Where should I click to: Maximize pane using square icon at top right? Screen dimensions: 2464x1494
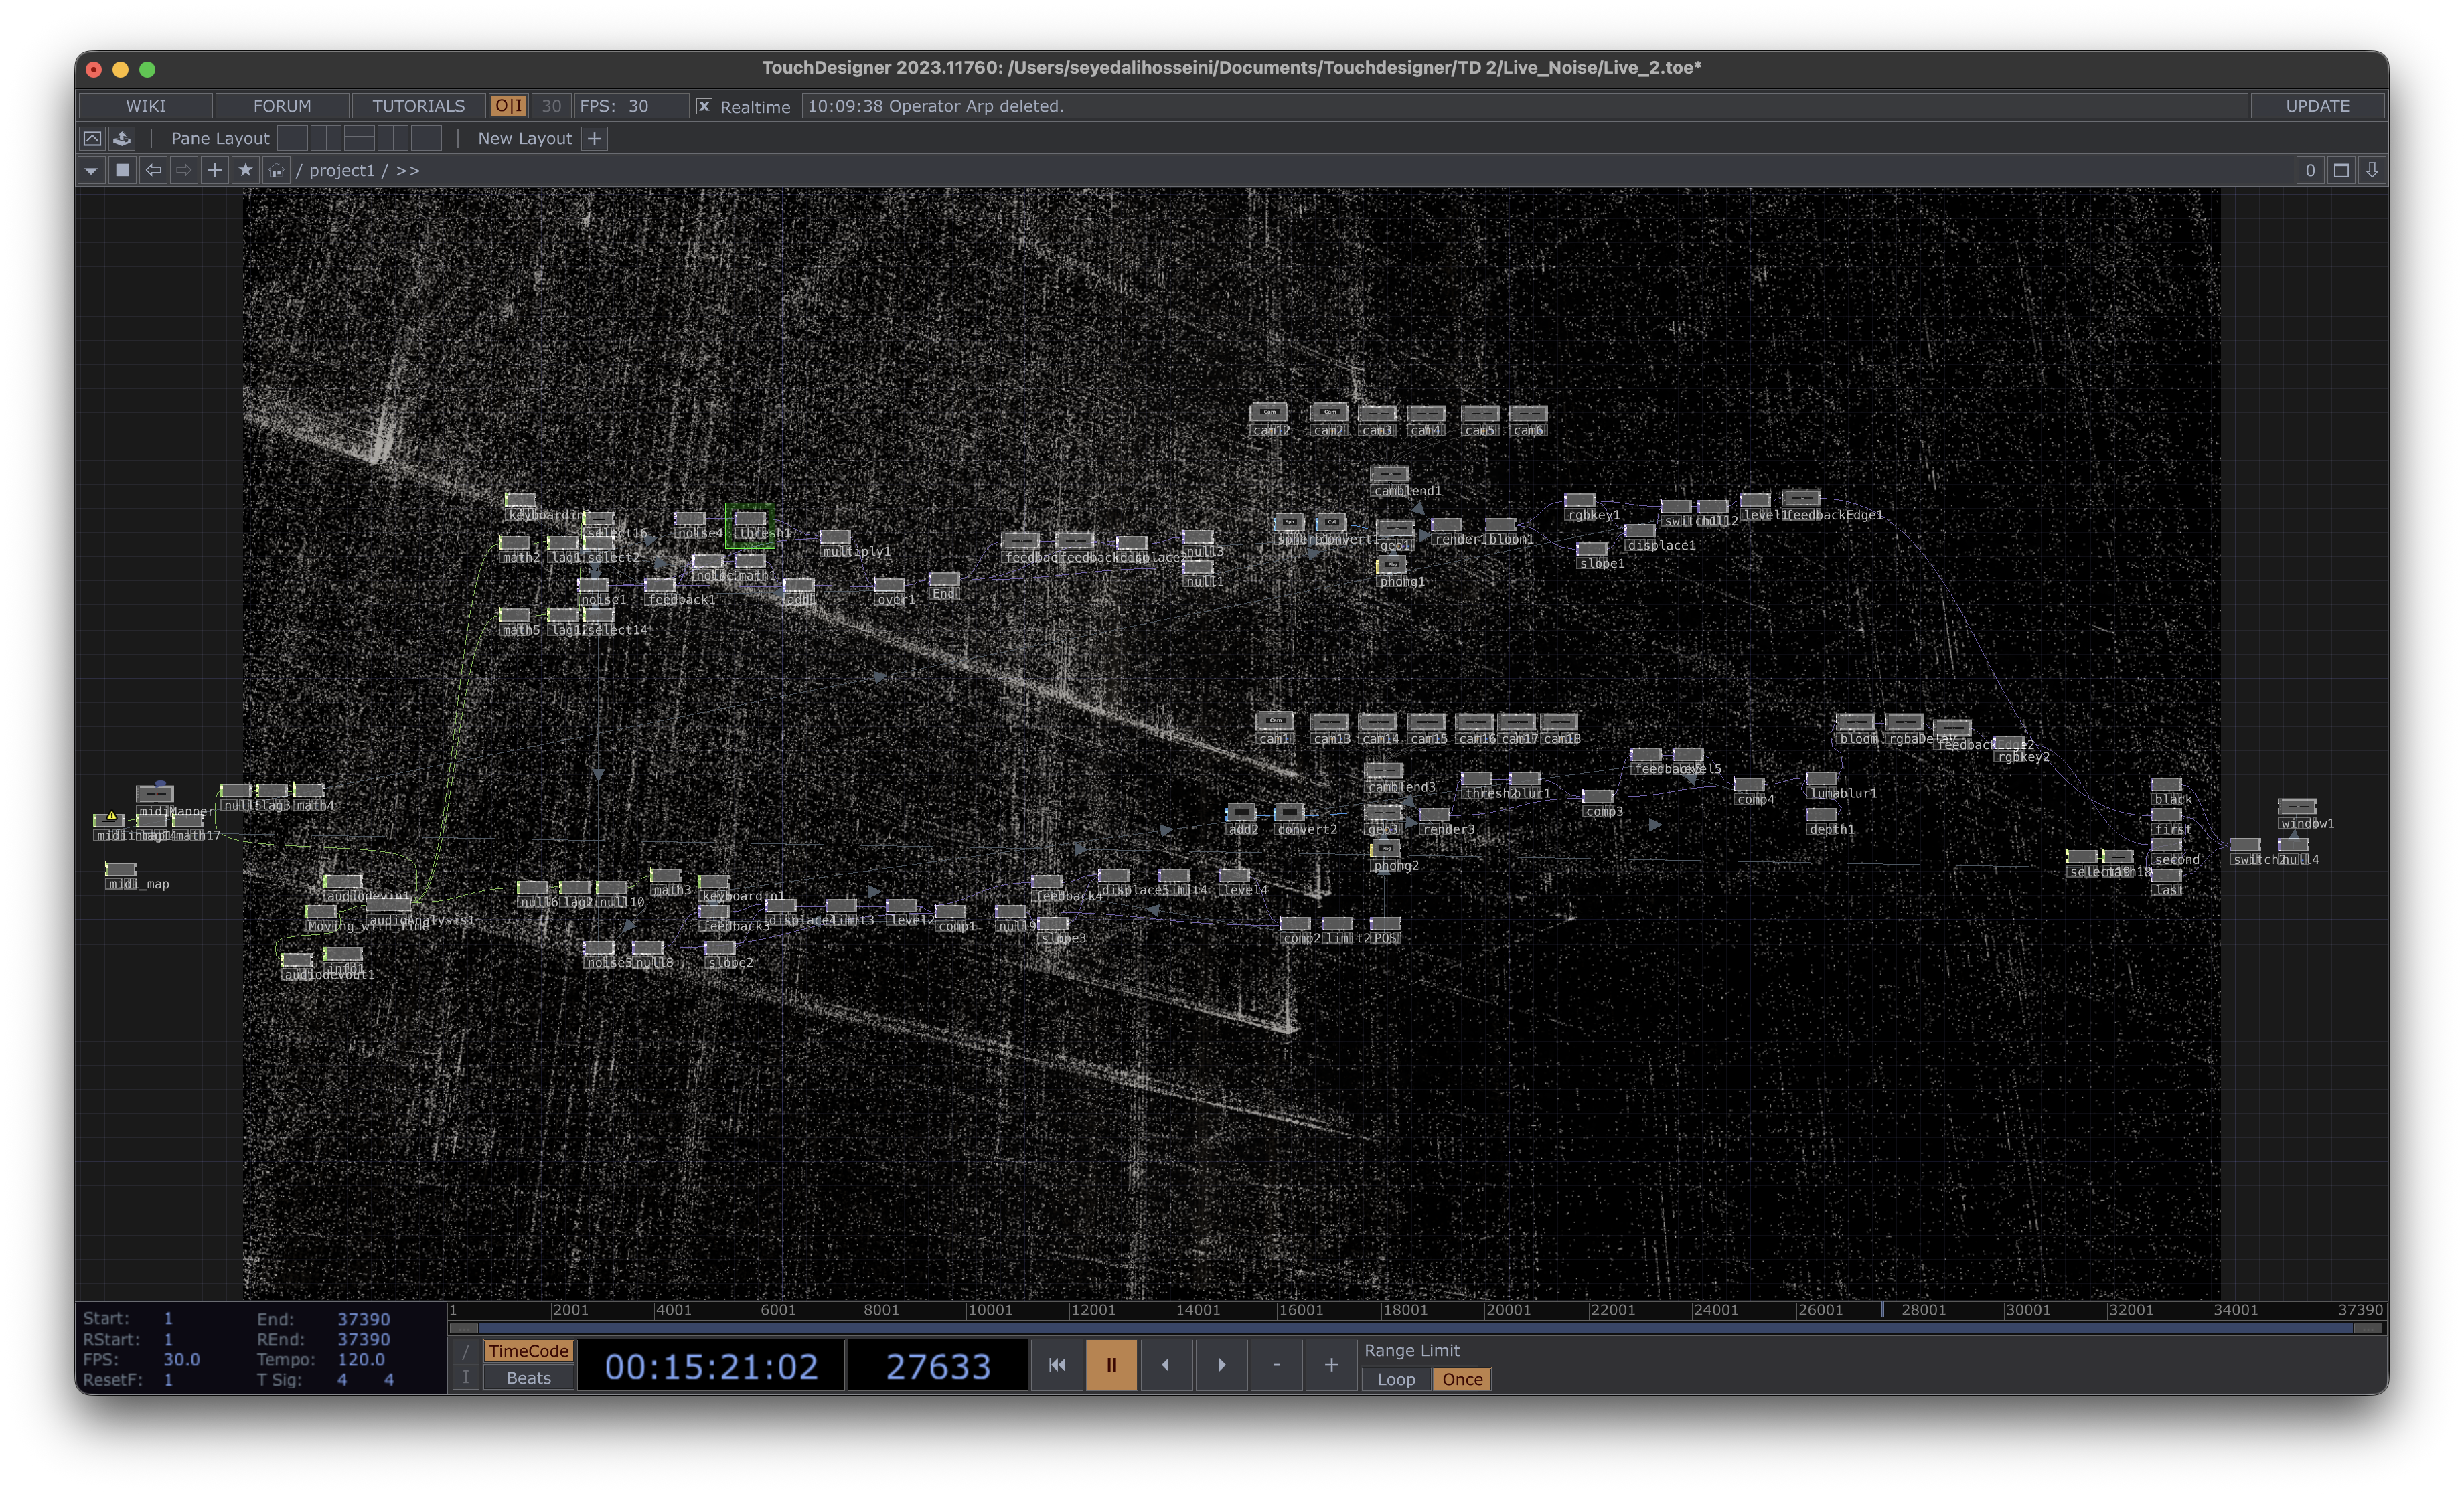coord(2341,170)
